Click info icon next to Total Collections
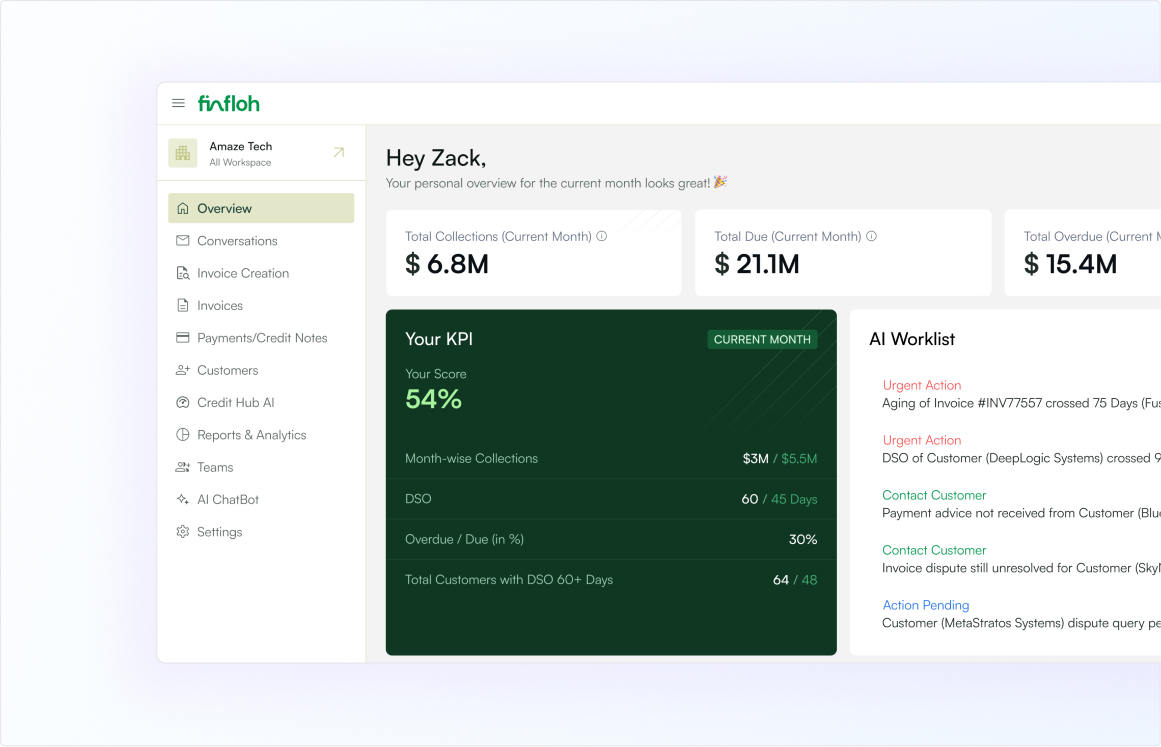The height and width of the screenshot is (747, 1161). 602,236
